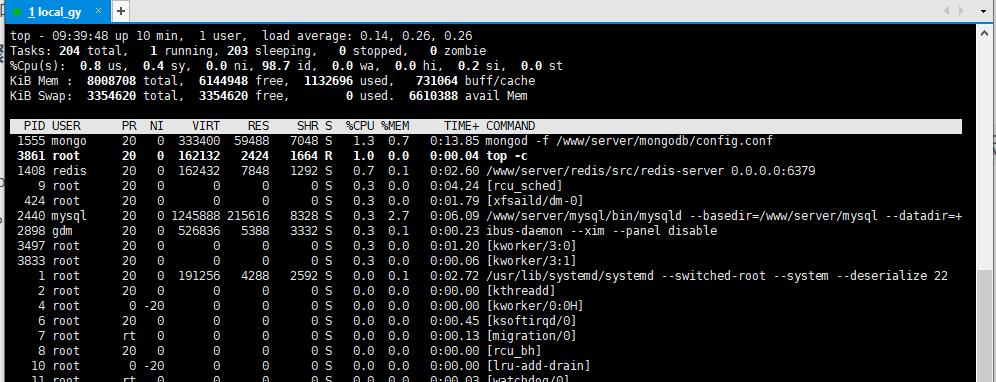
Task: Click the [rcu_sched] command
Action: (524, 186)
